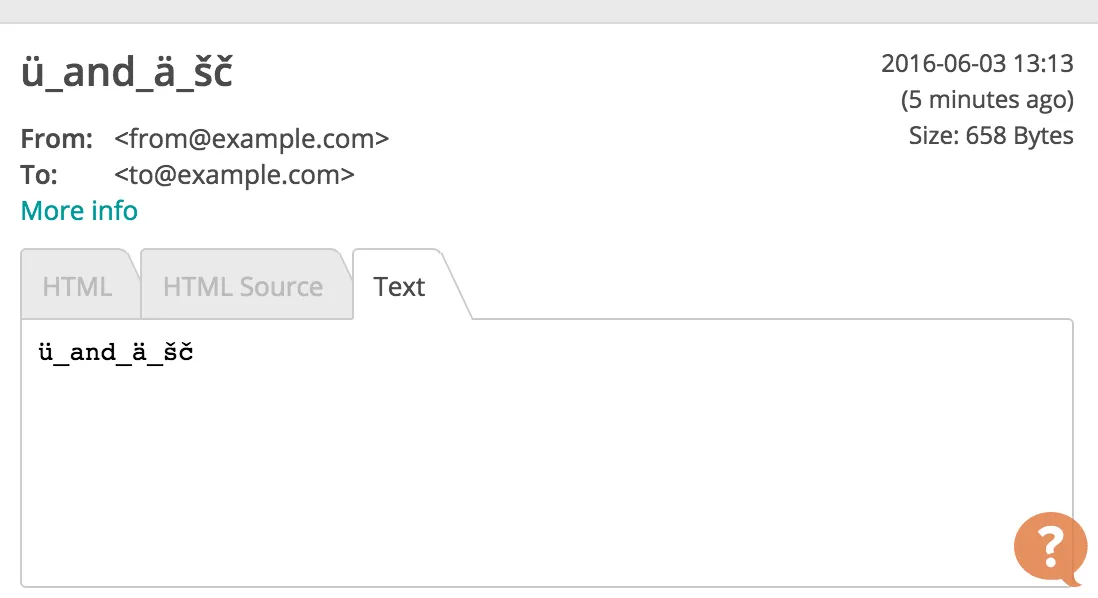The height and width of the screenshot is (598, 1098).
Task: Expand the More info link
Action: pyautogui.click(x=79, y=211)
